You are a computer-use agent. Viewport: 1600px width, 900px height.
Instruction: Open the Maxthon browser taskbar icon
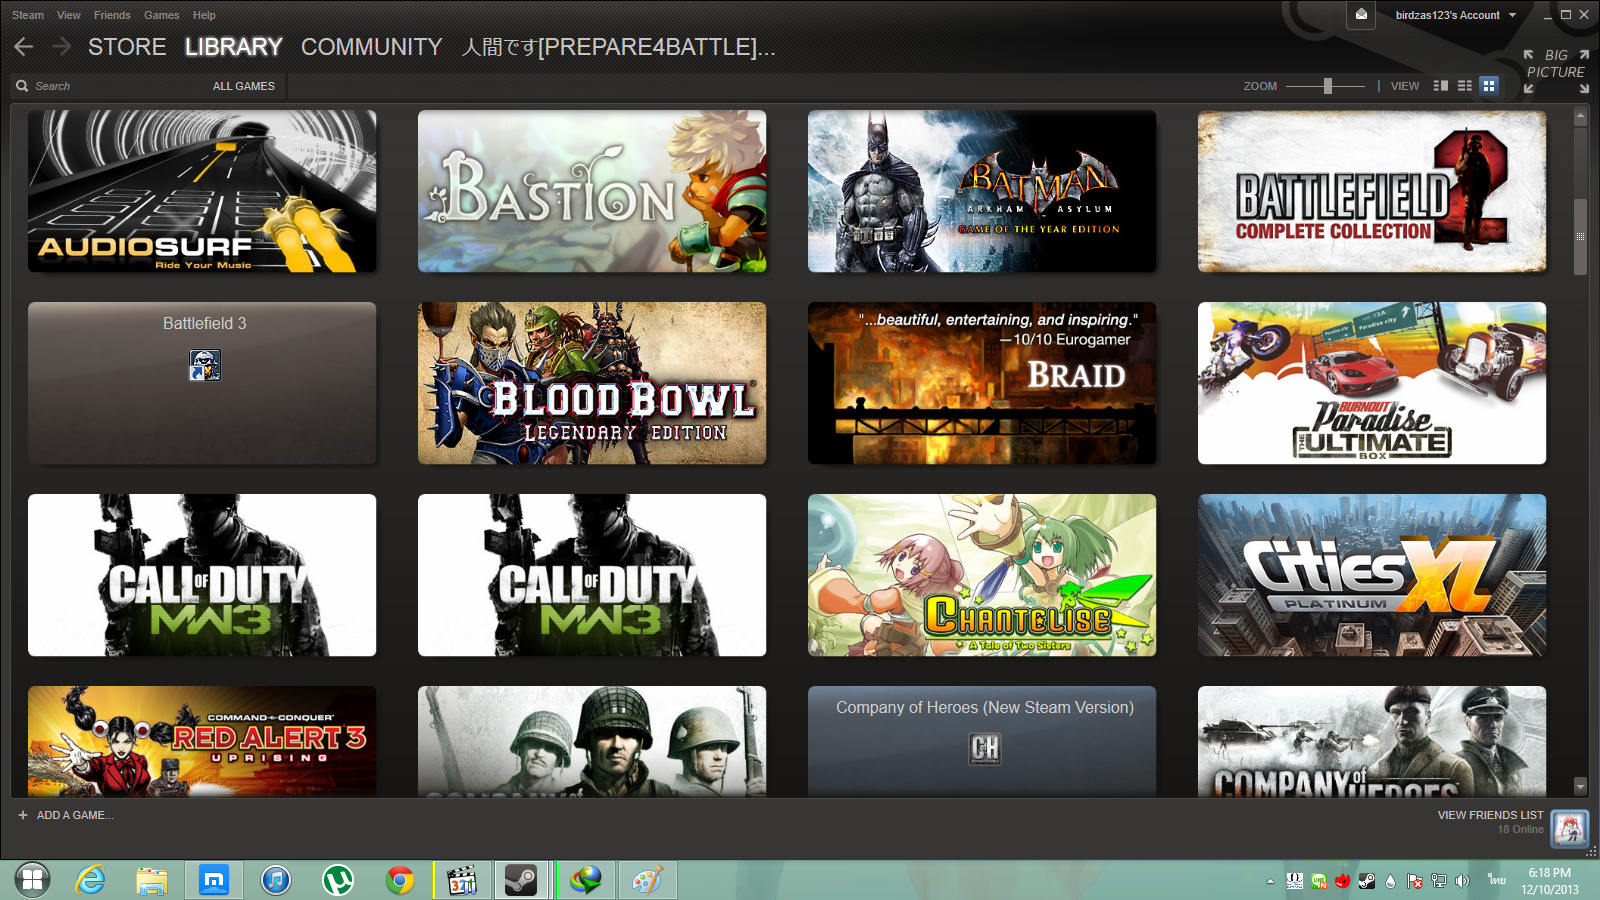214,880
